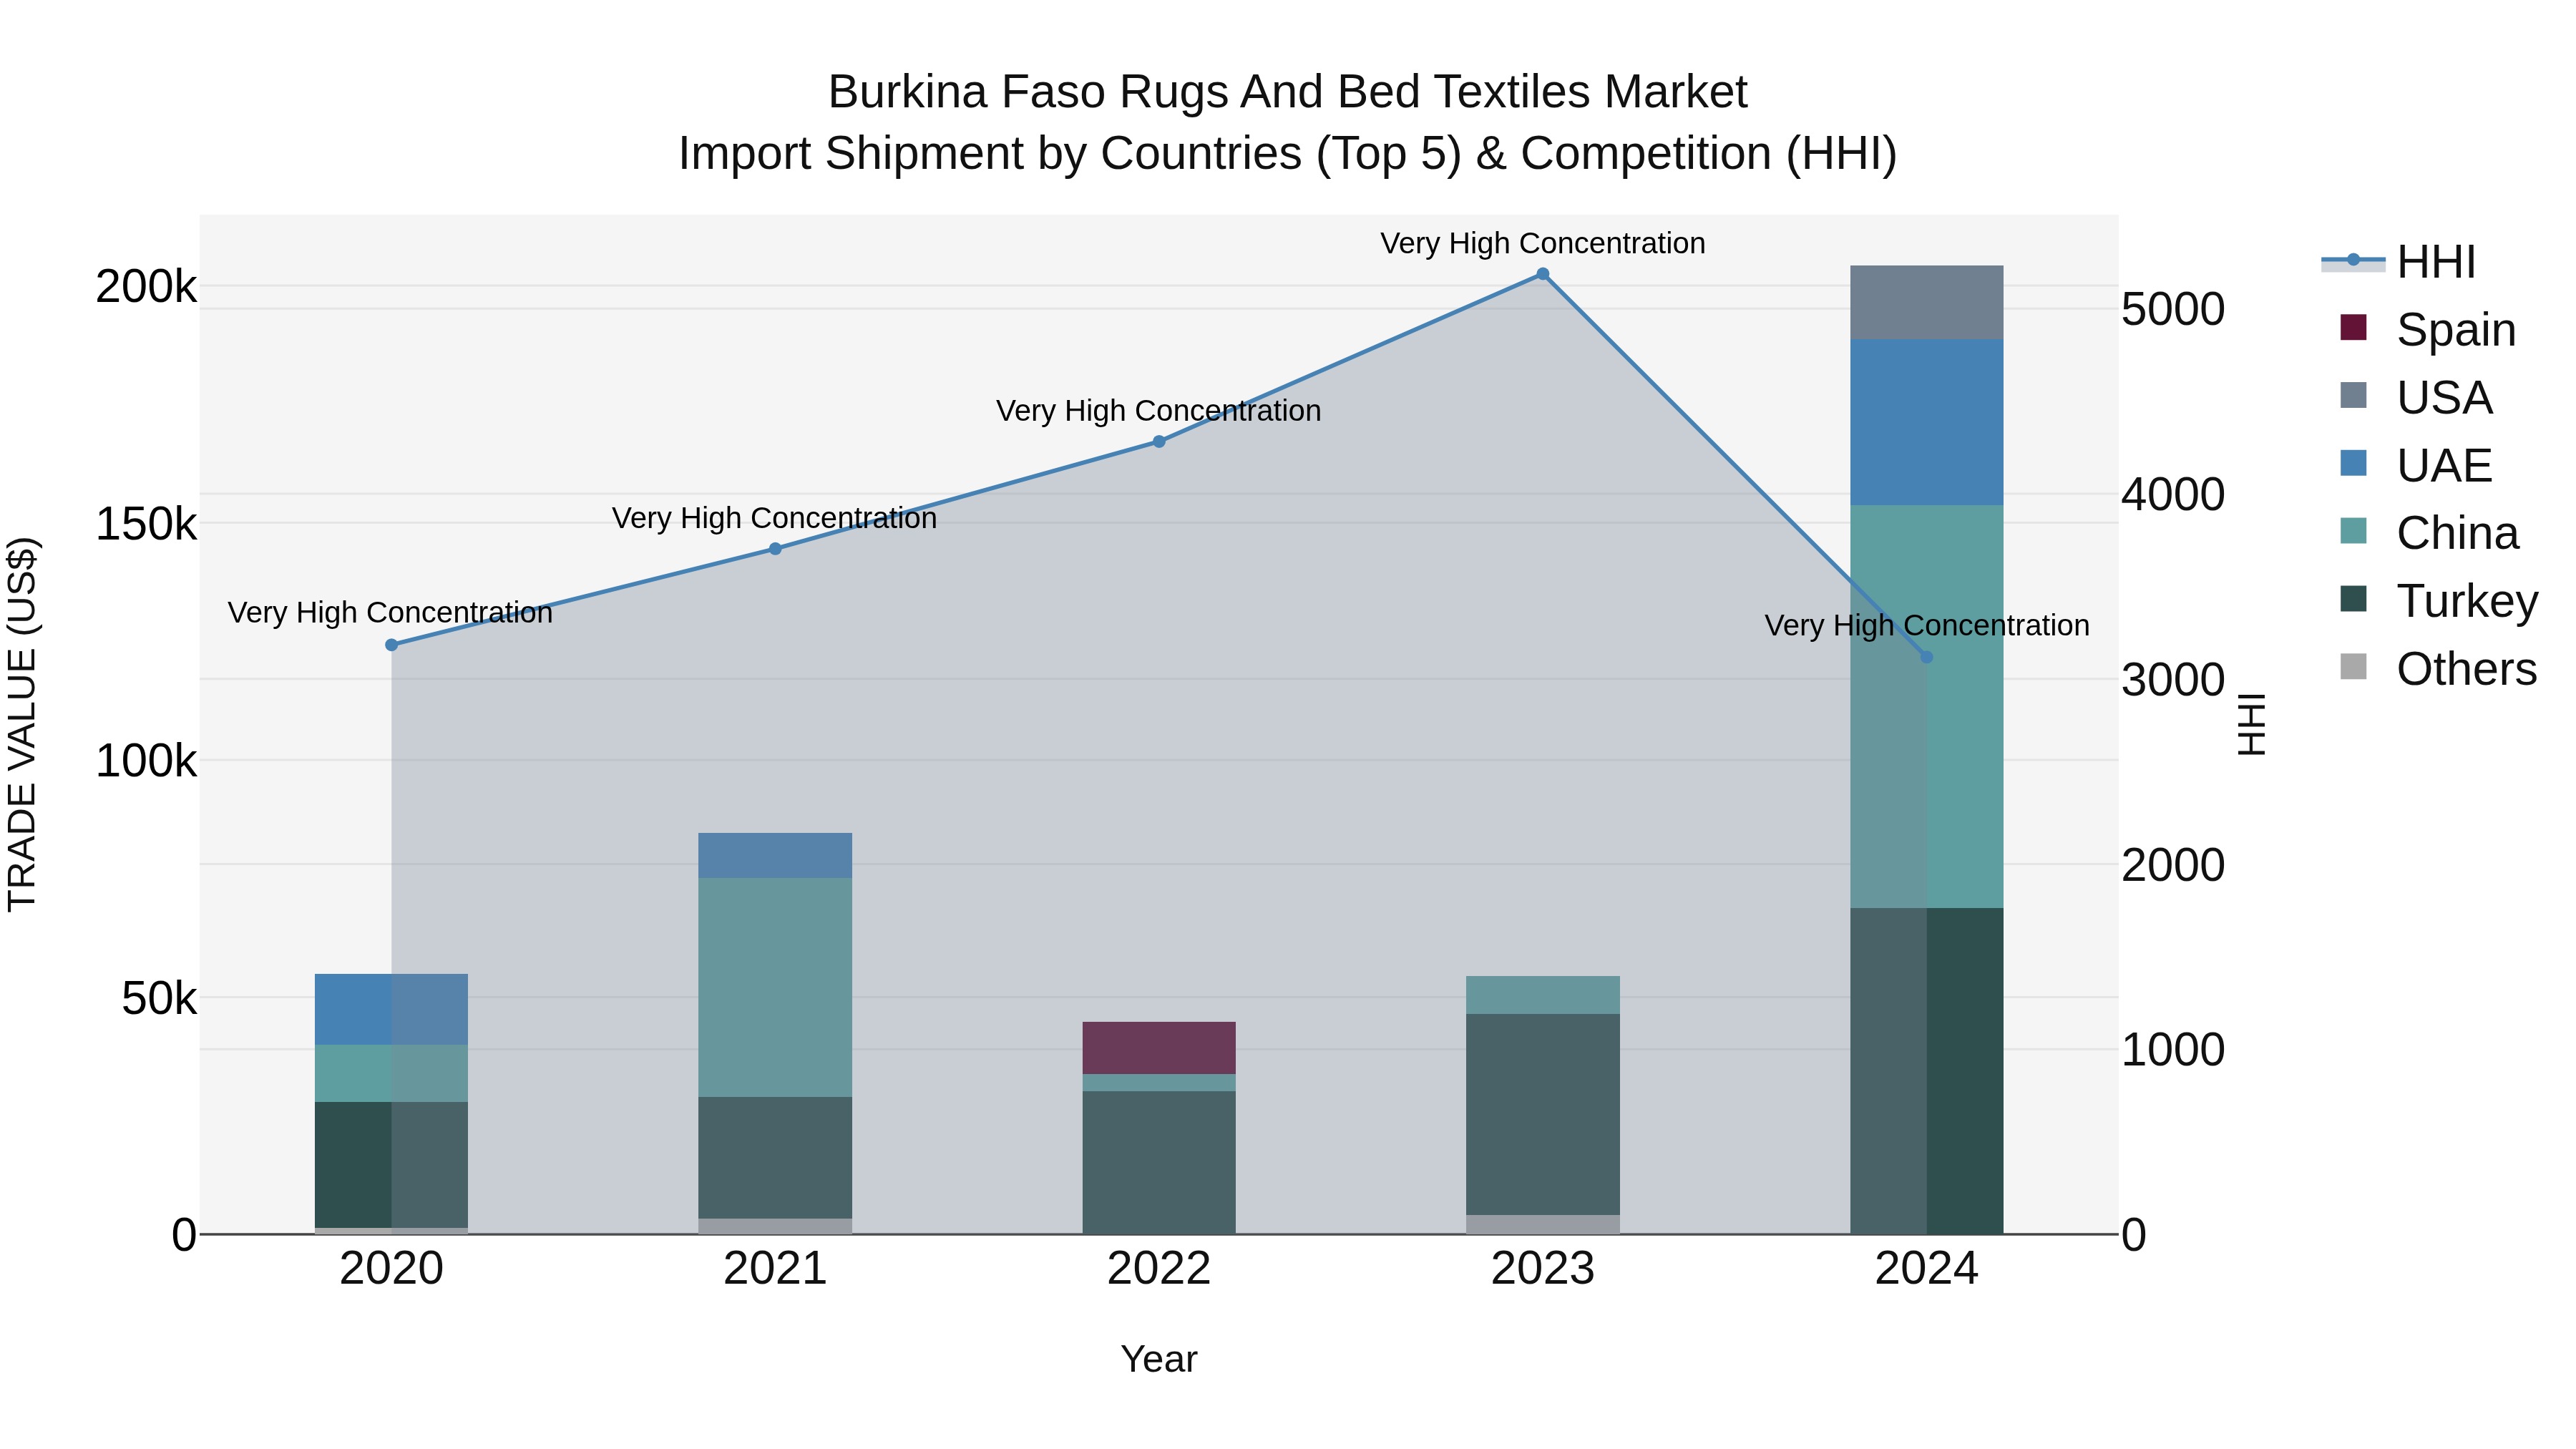
Task: Click the Turkey segment of the 2022 bar
Action: click(1159, 1162)
